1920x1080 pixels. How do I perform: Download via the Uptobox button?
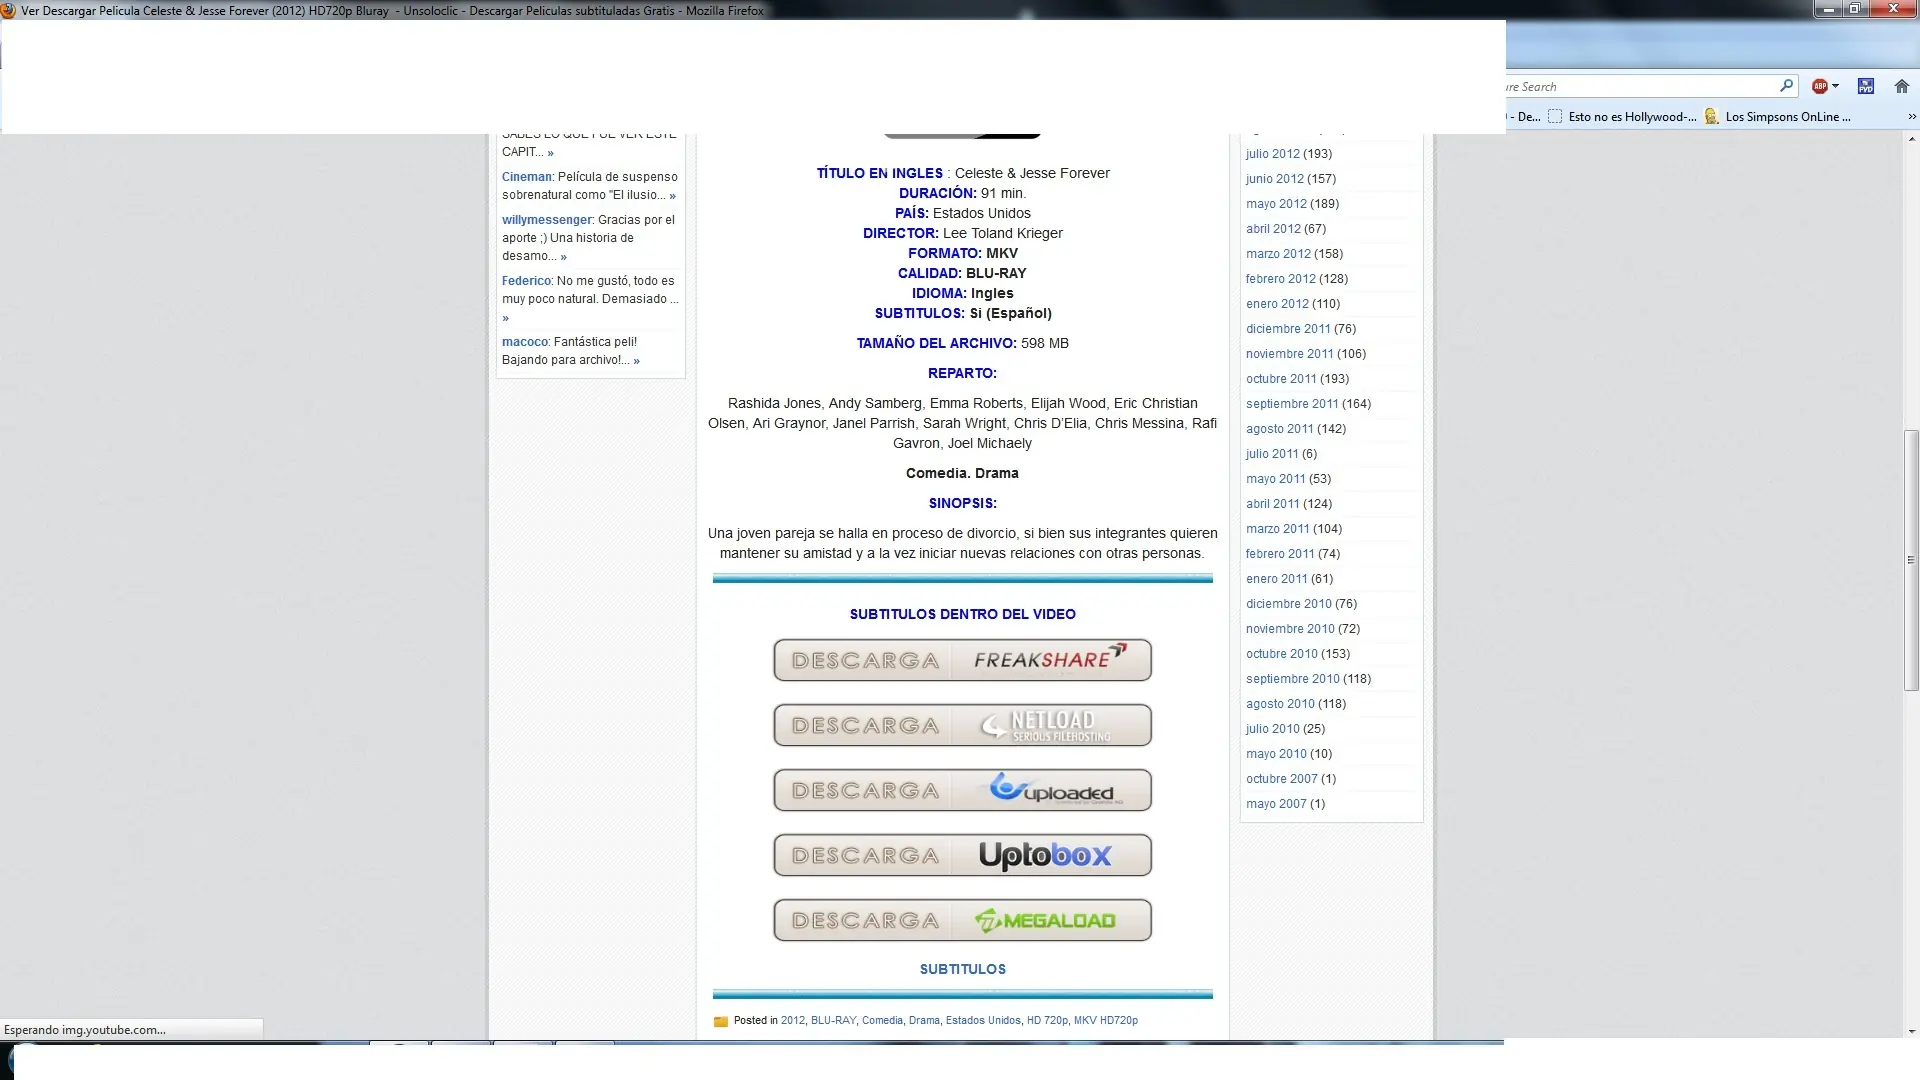coord(962,855)
